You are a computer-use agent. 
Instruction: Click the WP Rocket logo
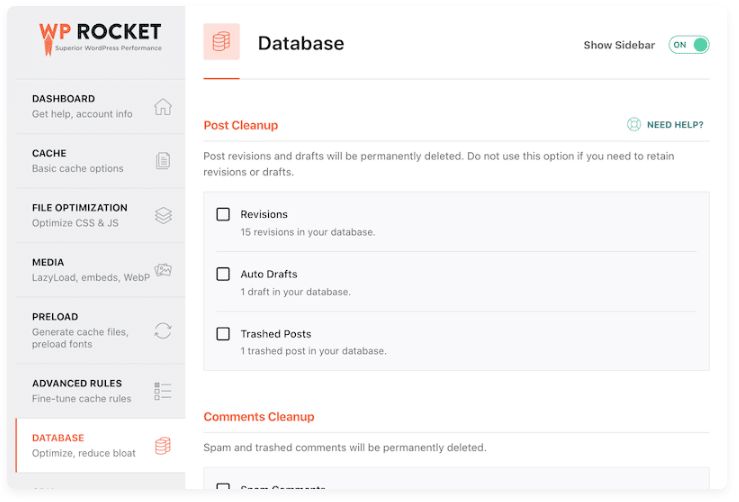(100, 39)
